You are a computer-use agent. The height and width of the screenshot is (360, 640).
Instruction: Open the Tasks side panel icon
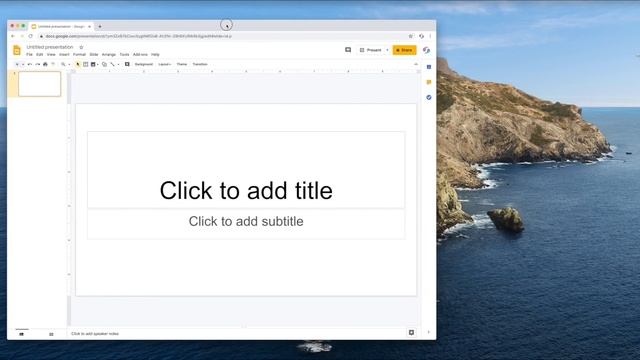tap(429, 97)
